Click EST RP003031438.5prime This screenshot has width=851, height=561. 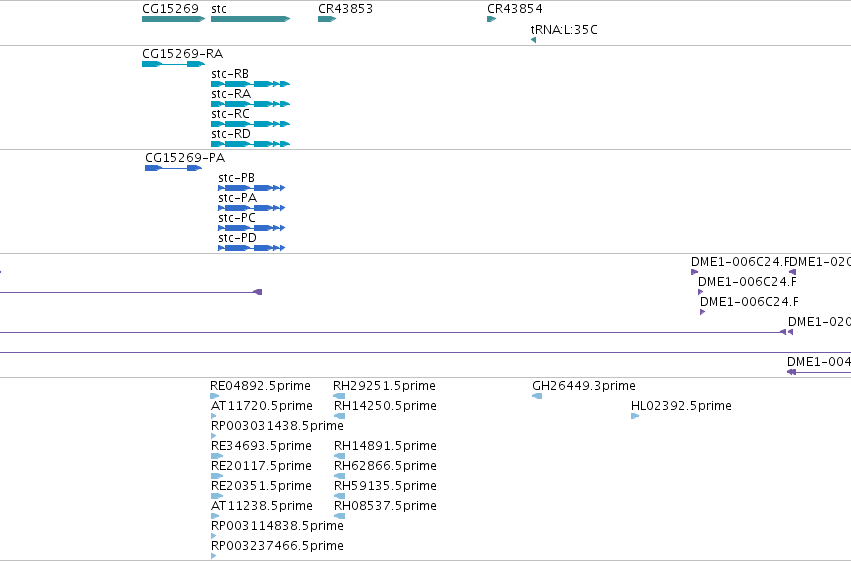pos(213,436)
